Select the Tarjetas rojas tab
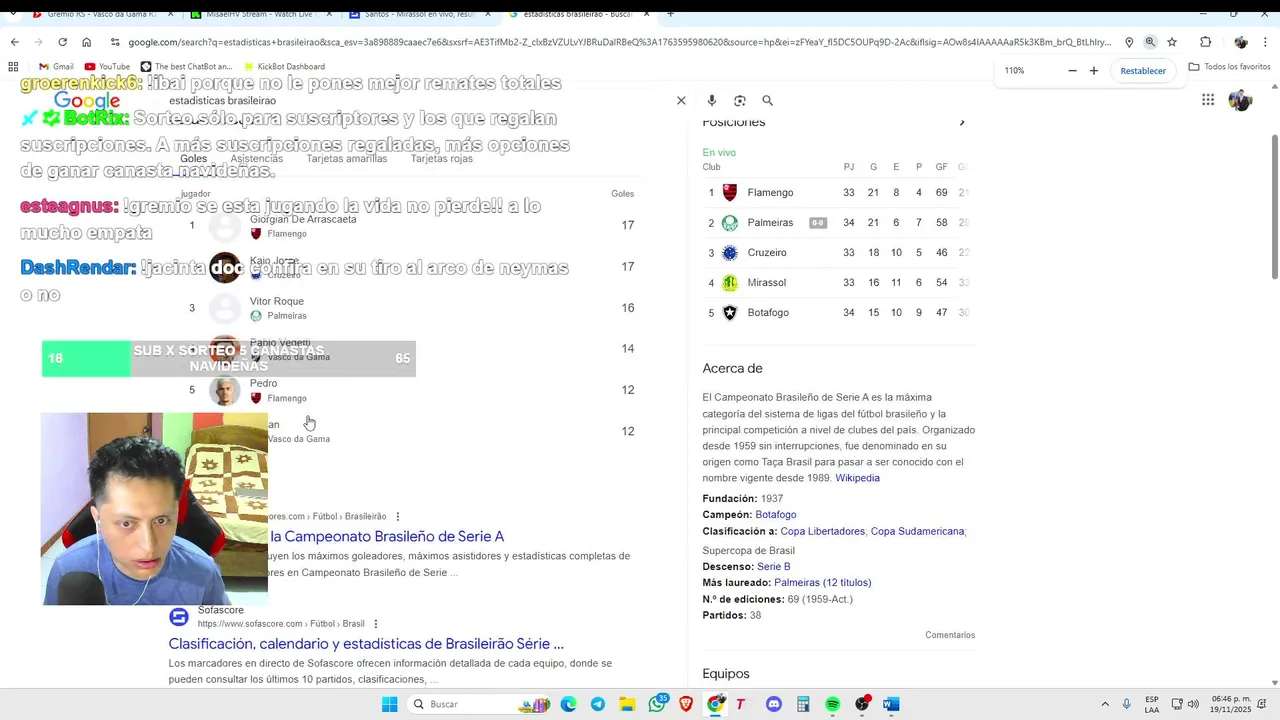Viewport: 1280px width, 720px height. coord(441,159)
